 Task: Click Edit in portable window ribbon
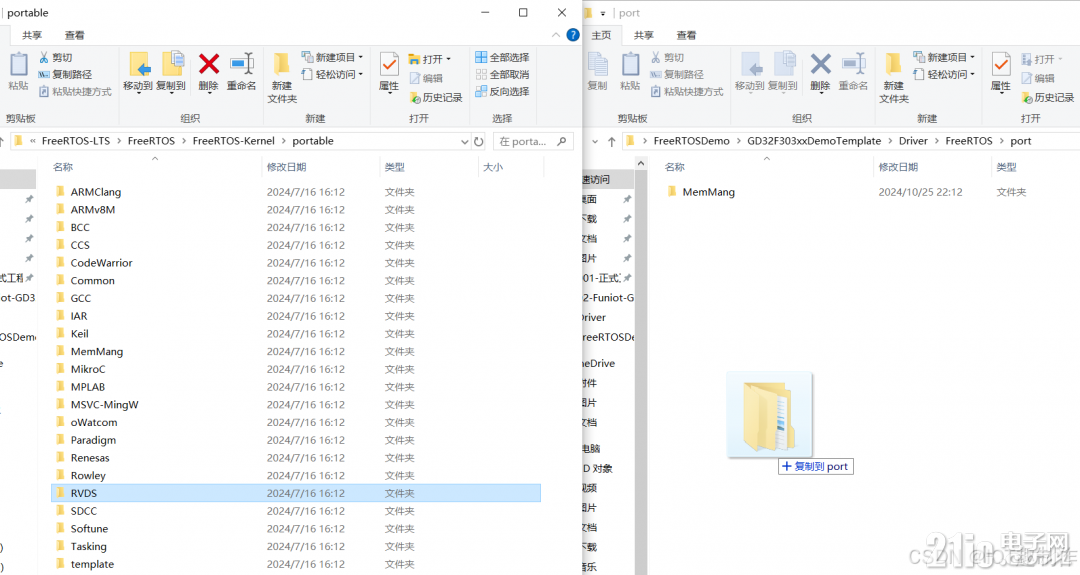click(x=426, y=79)
